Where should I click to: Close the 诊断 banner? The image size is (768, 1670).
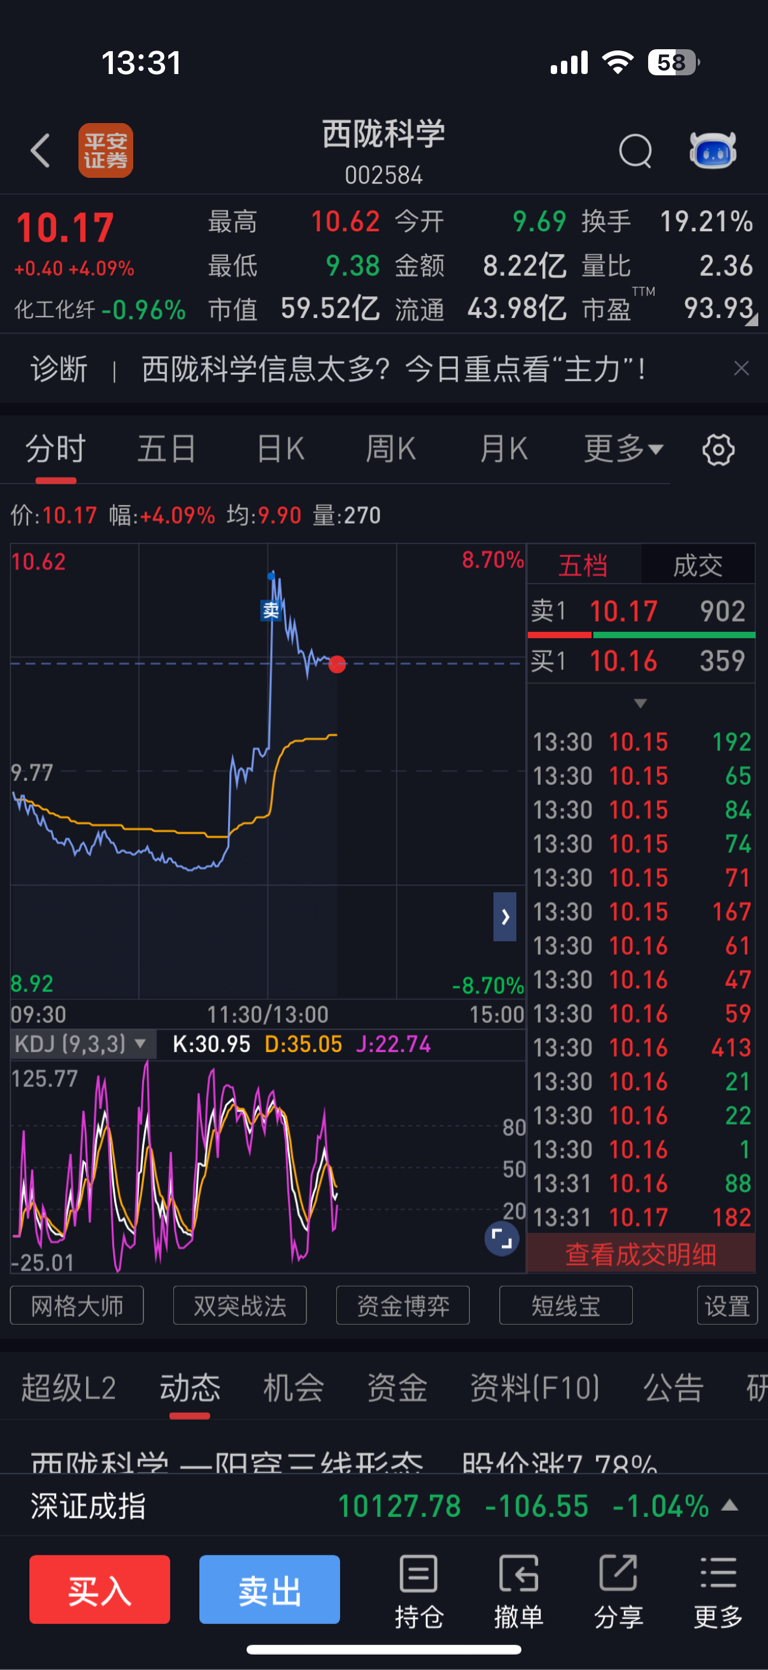click(x=741, y=369)
